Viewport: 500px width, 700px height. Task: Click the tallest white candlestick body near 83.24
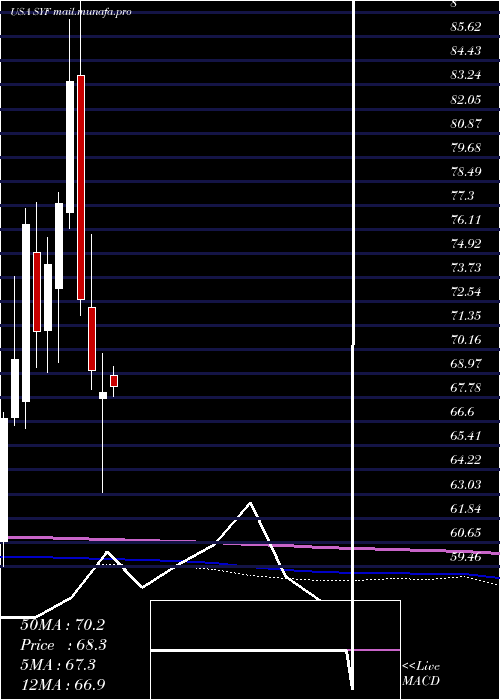pyautogui.click(x=70, y=147)
